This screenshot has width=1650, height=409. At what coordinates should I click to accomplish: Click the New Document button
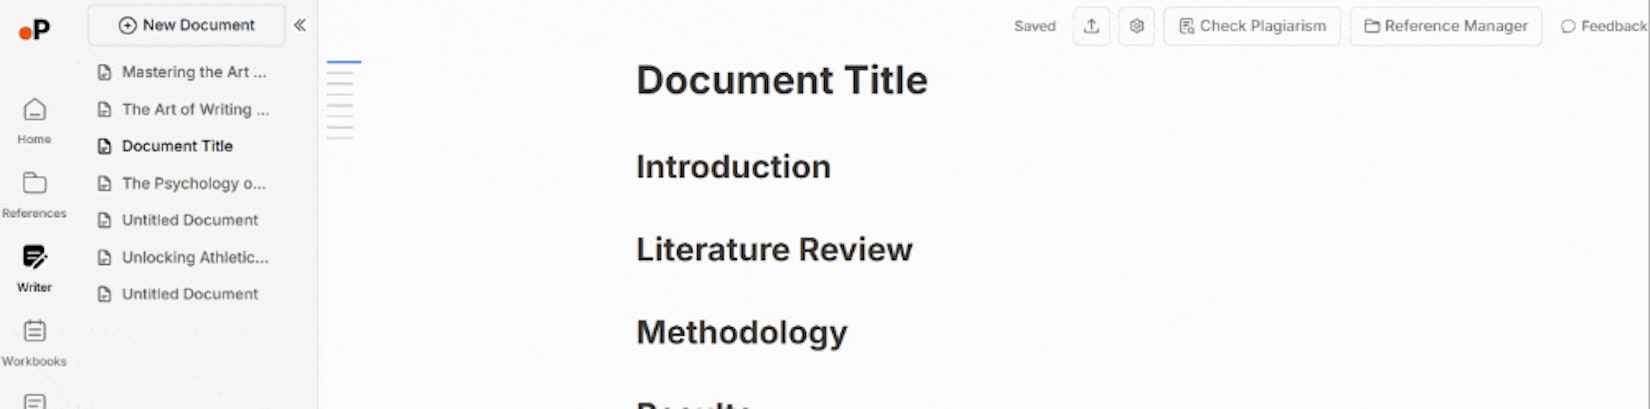click(x=187, y=25)
